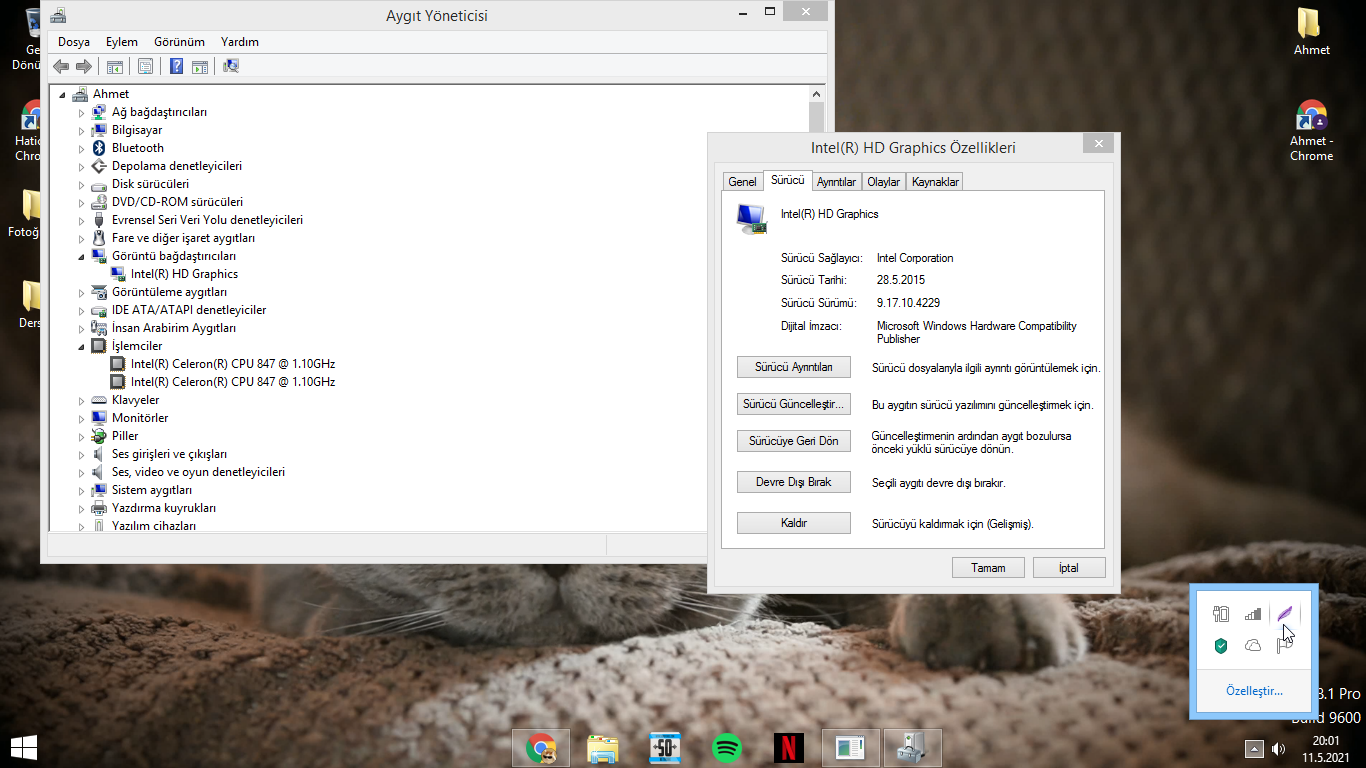Screen dimensions: 1366x768
Task: Click the speaker volume icon in system tray
Action: (x=1278, y=748)
